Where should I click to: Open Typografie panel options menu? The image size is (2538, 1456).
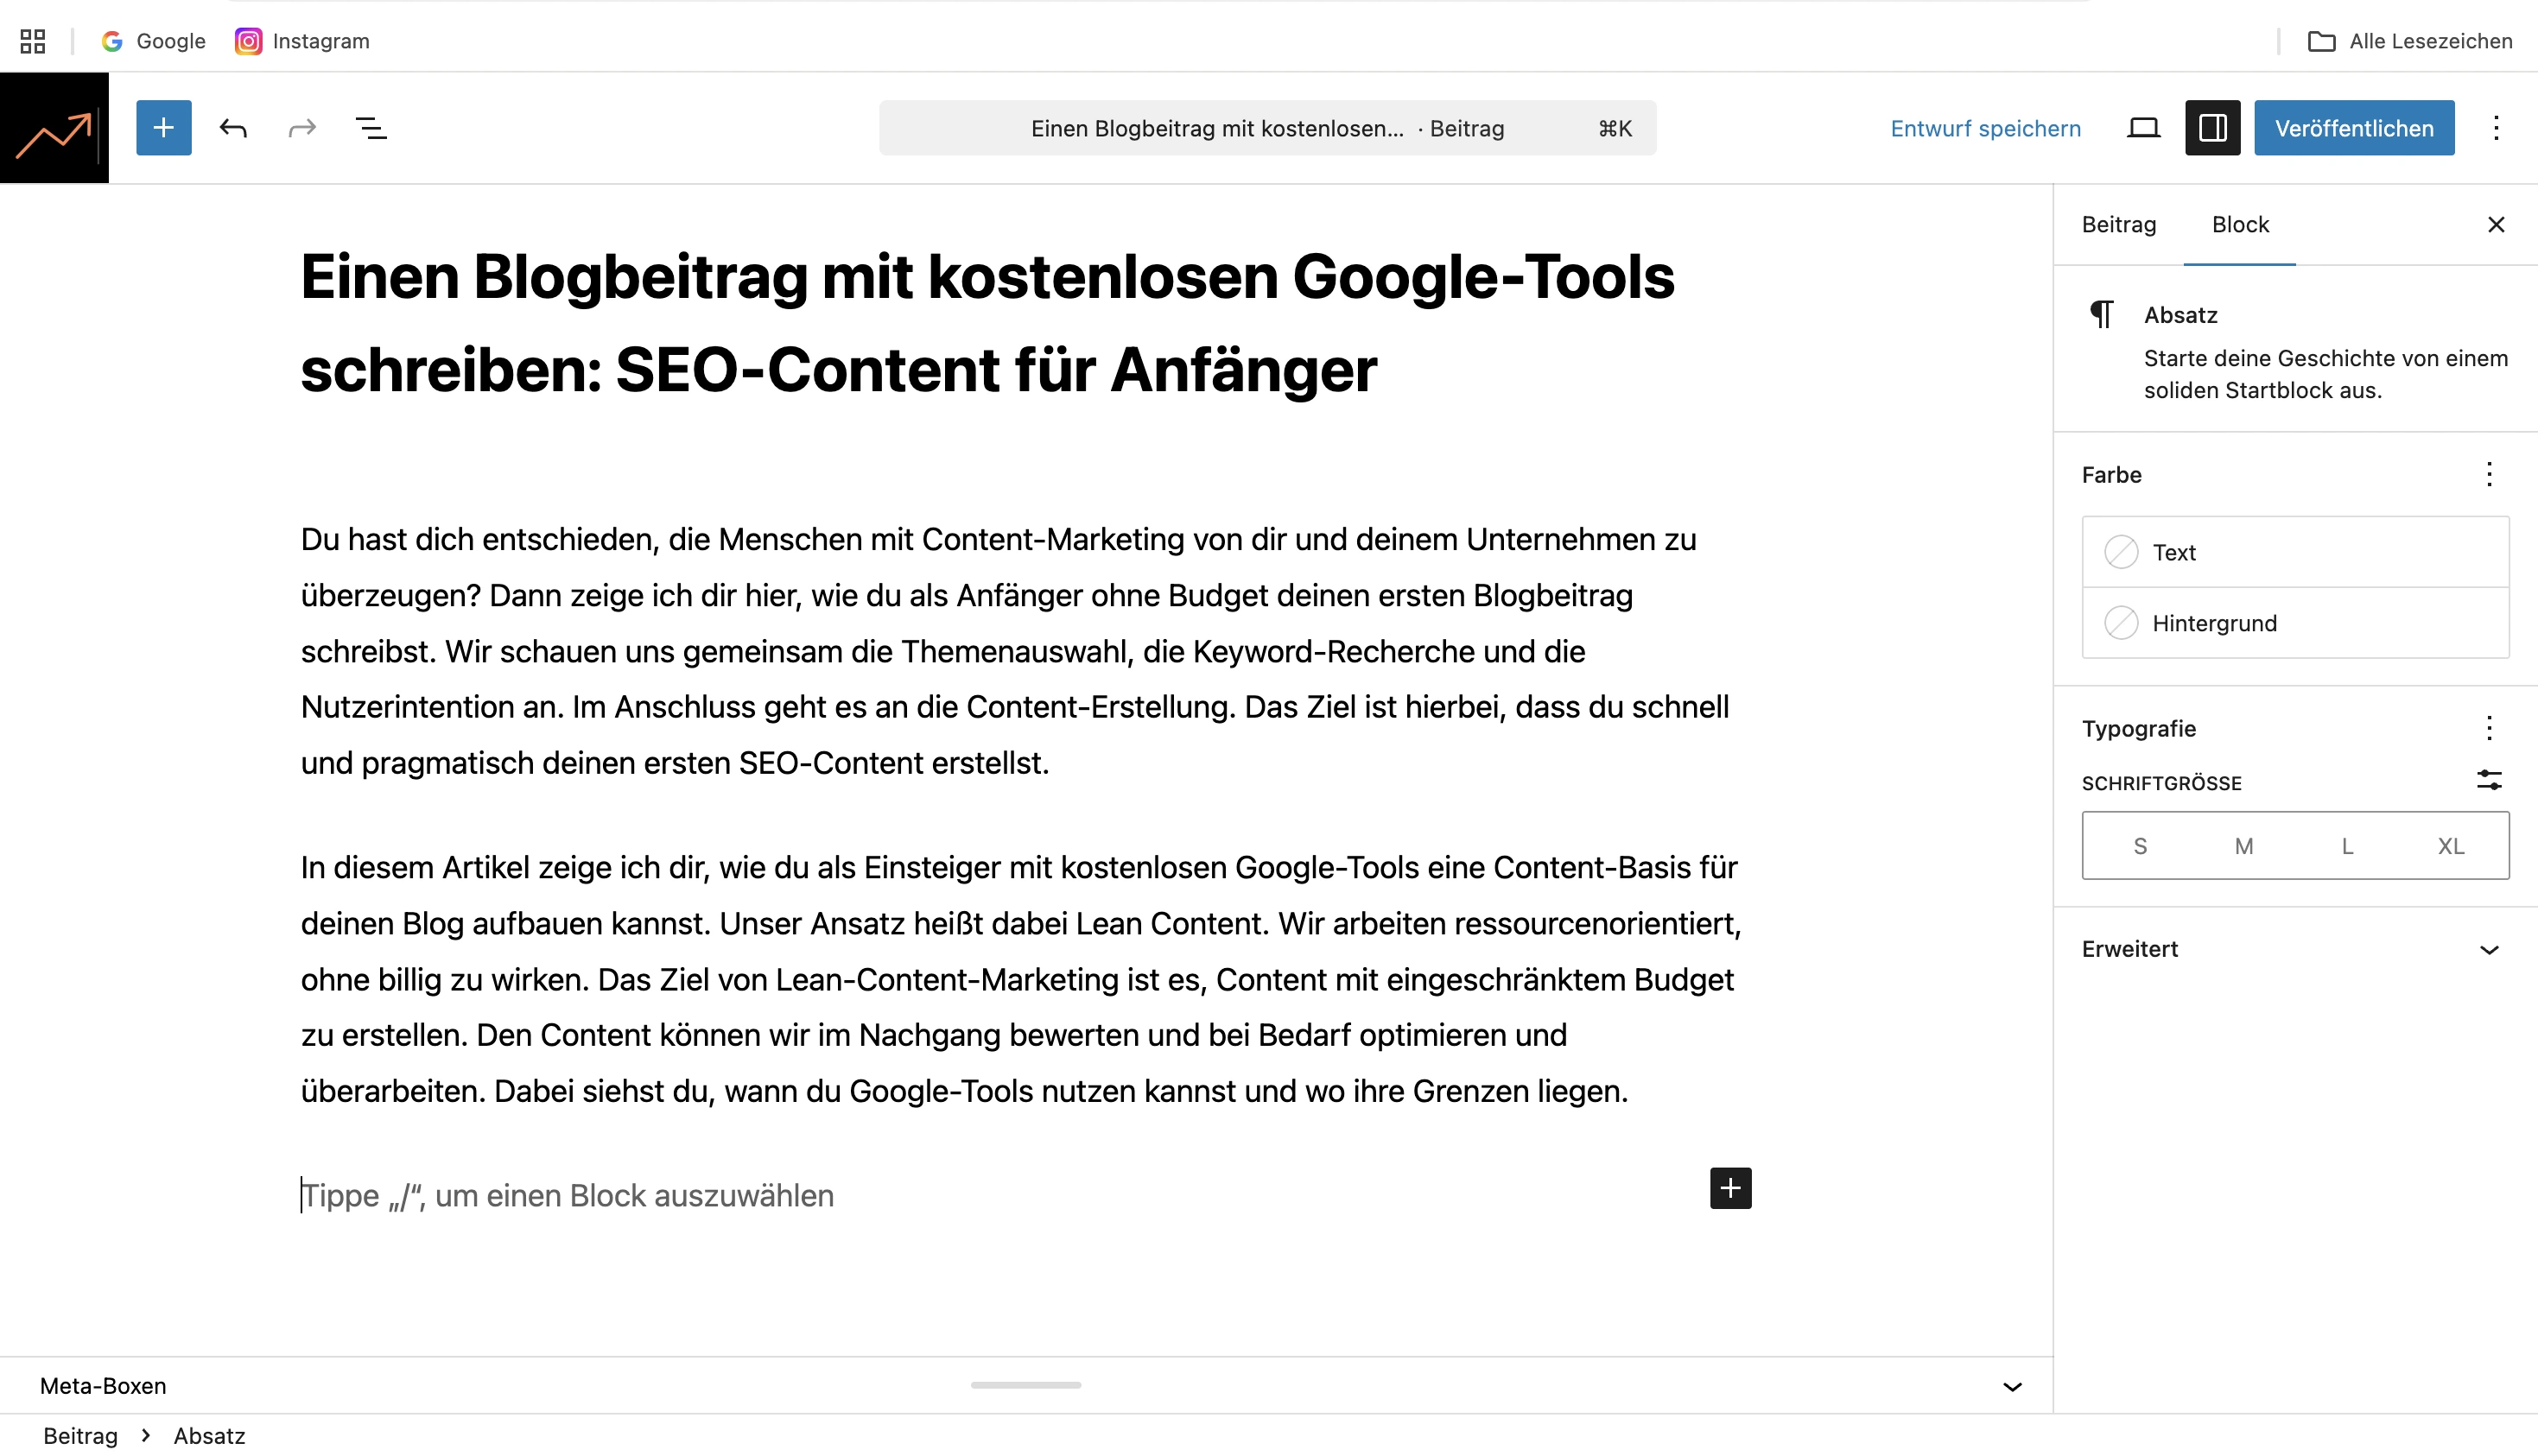2489,728
